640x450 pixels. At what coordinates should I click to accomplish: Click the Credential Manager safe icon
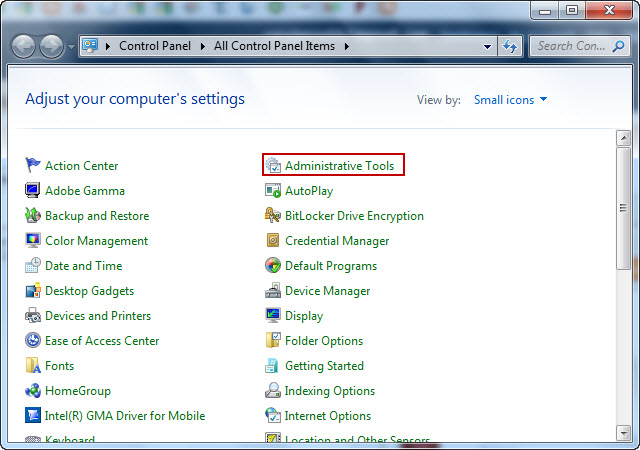tap(273, 240)
